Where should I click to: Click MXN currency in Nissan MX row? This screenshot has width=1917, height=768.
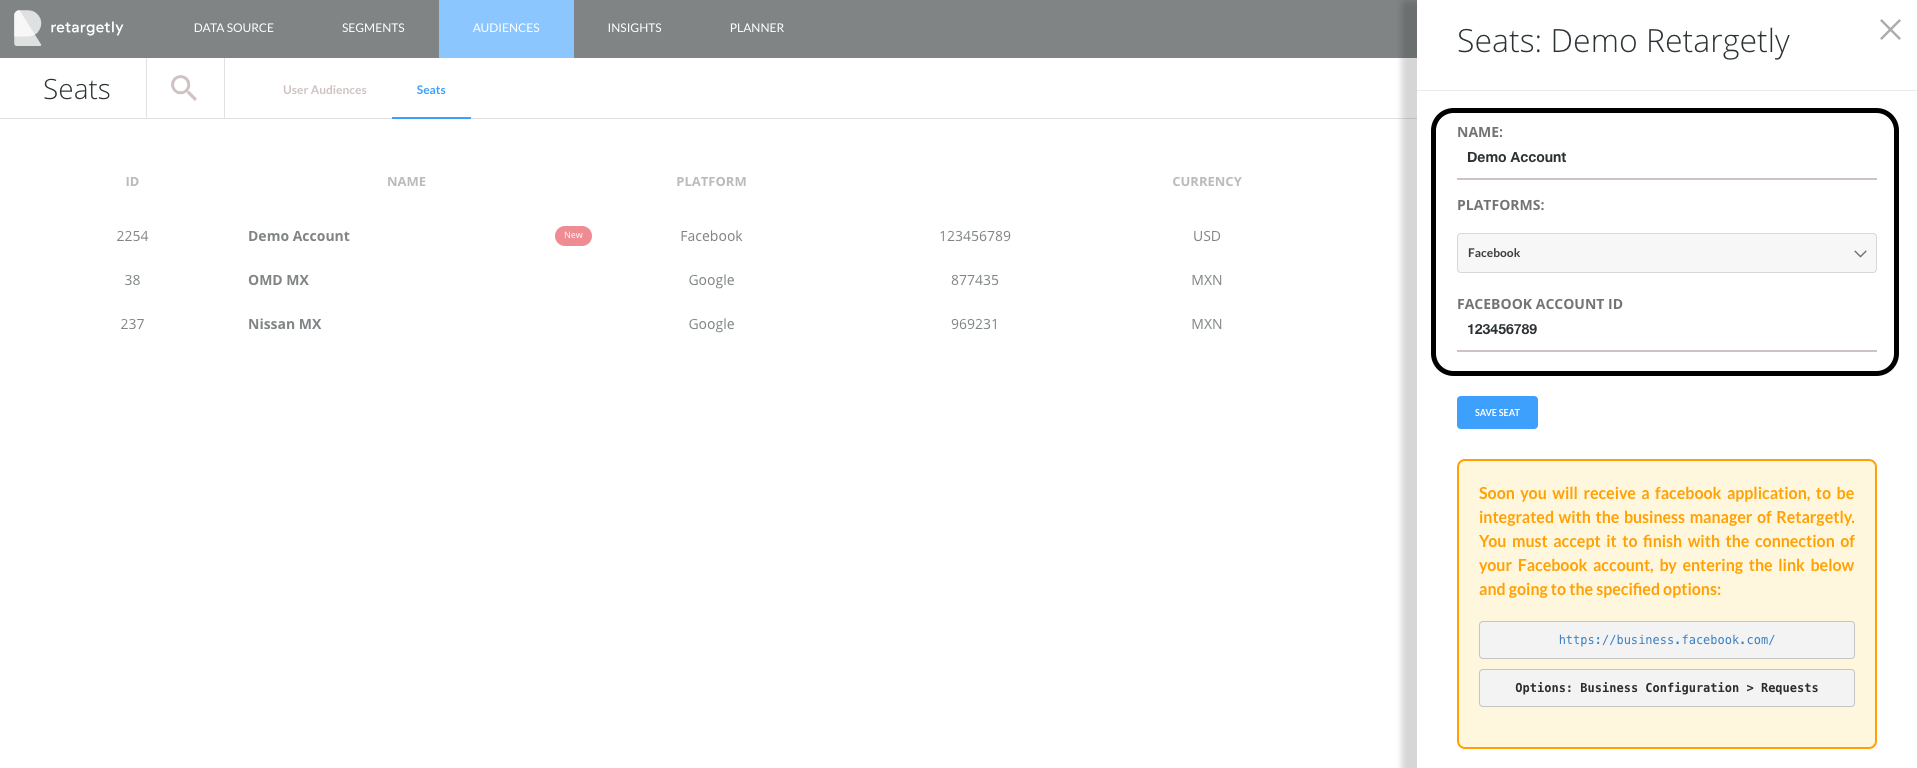click(1207, 324)
